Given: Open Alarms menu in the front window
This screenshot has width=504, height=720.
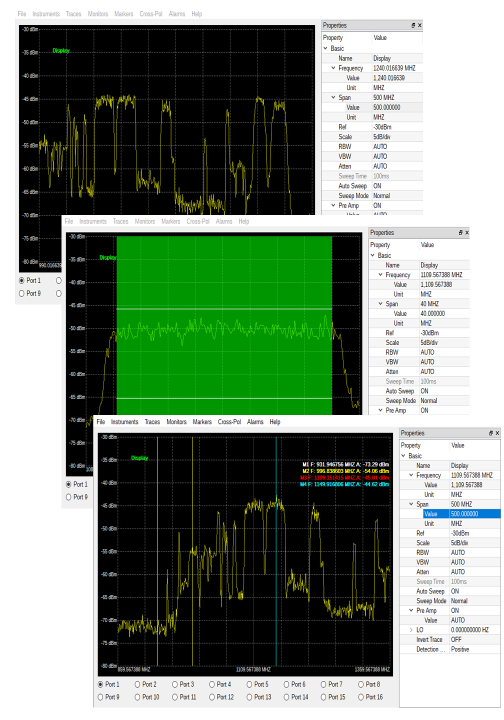Looking at the screenshot, I should (x=255, y=422).
